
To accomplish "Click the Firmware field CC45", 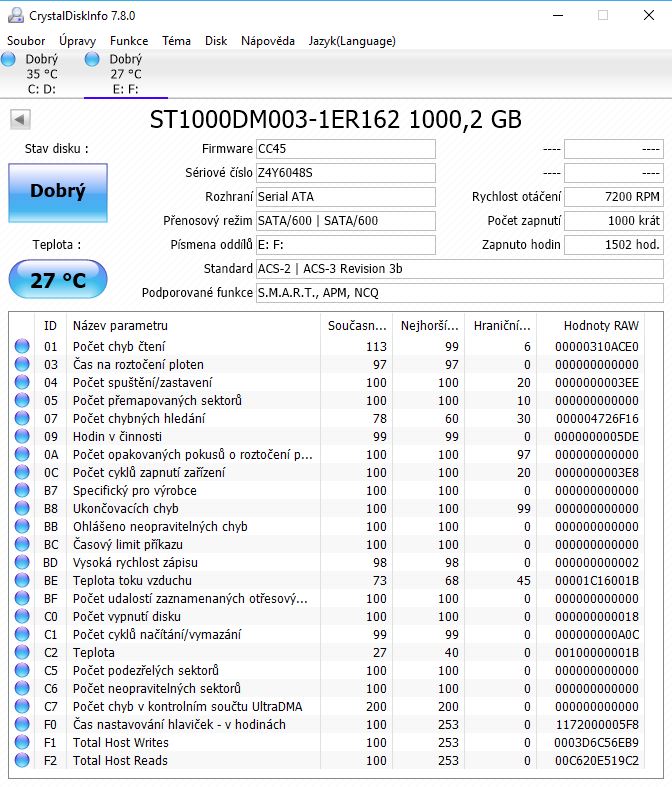I will [x=345, y=149].
